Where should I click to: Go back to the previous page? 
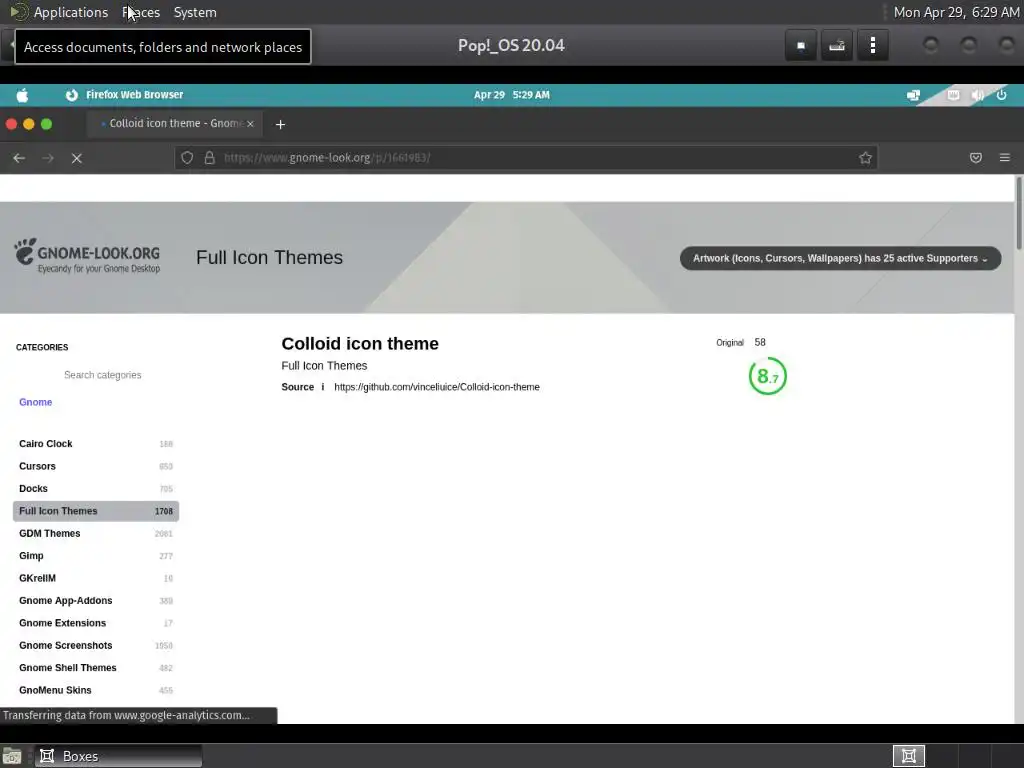point(19,158)
